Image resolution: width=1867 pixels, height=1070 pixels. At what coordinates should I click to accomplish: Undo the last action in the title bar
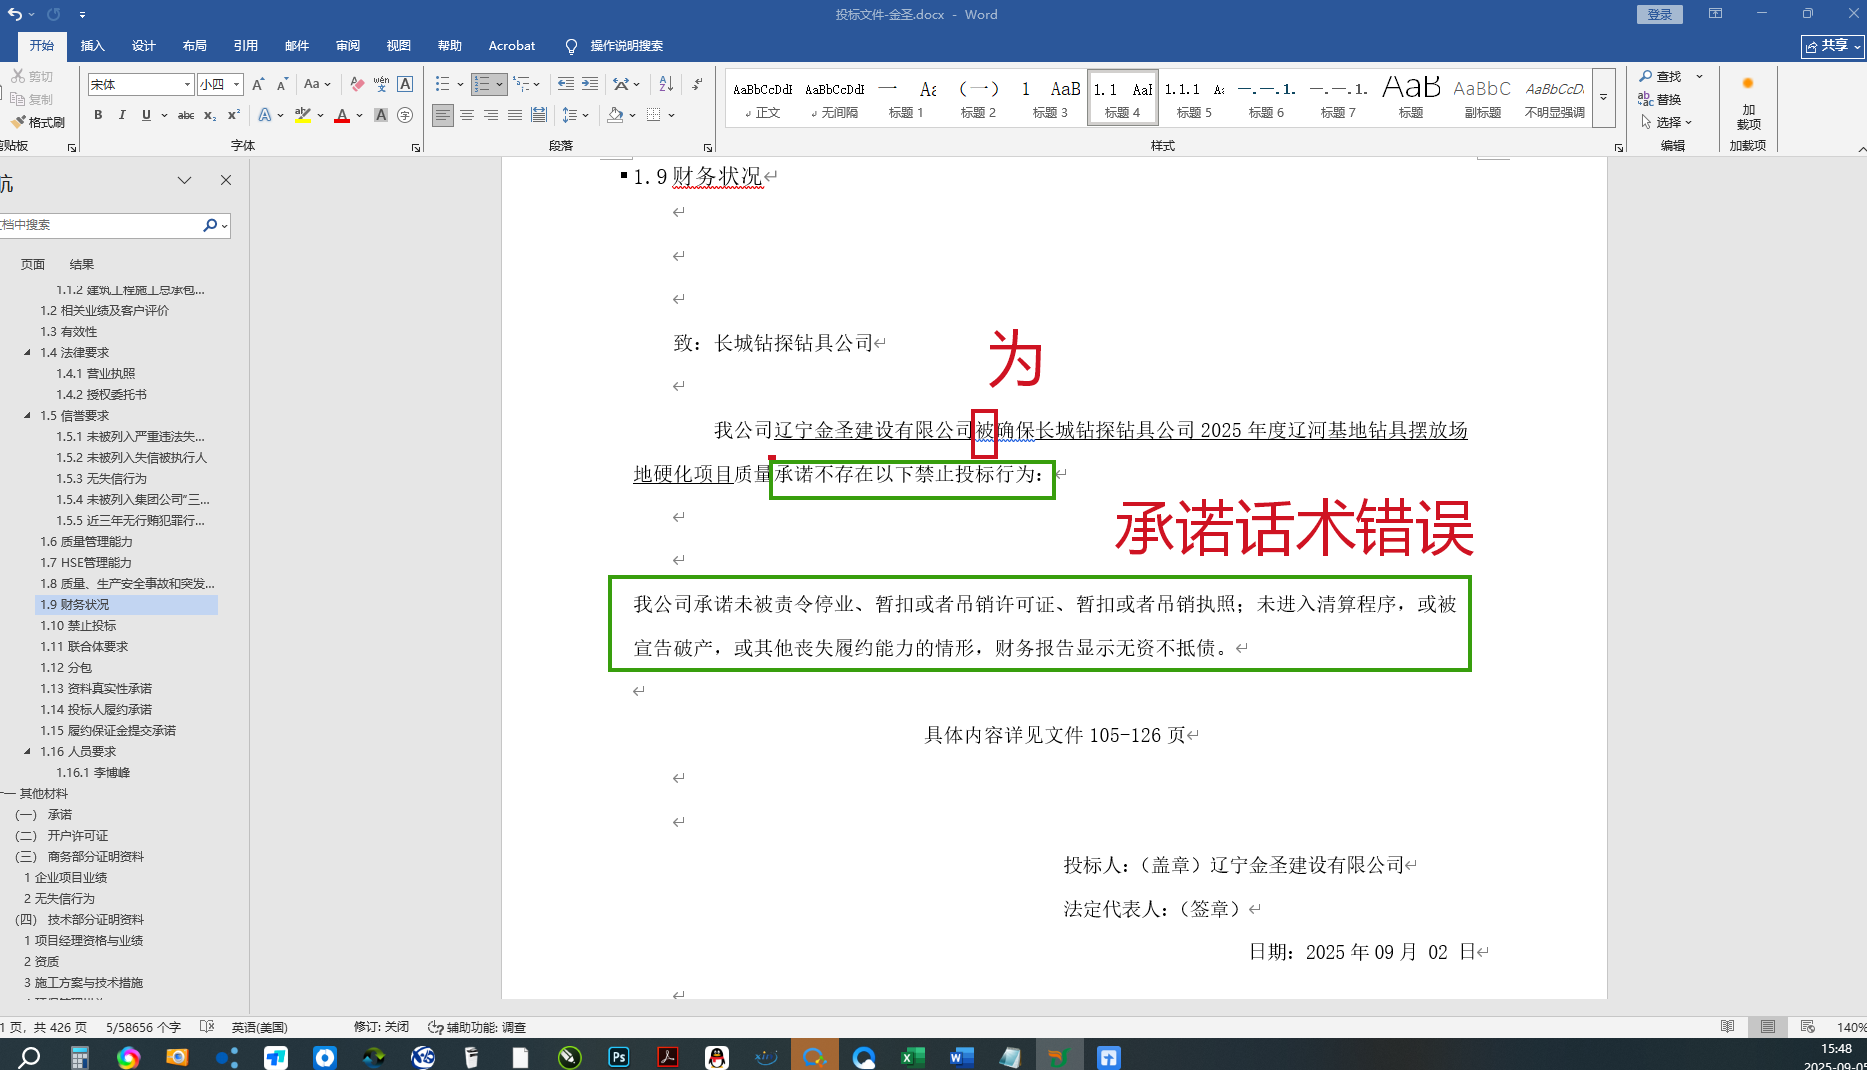14,14
